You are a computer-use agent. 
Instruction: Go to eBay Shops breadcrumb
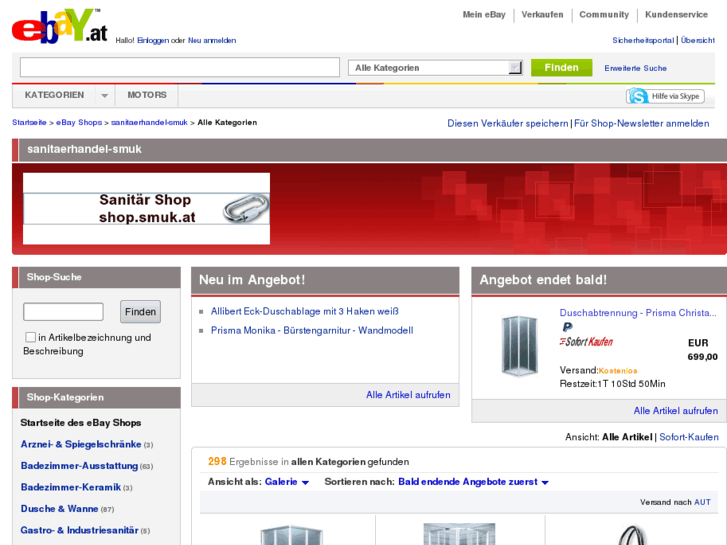tap(79, 122)
